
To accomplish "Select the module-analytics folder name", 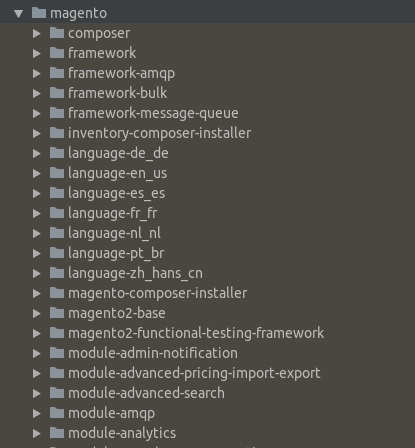I will coord(122,434).
